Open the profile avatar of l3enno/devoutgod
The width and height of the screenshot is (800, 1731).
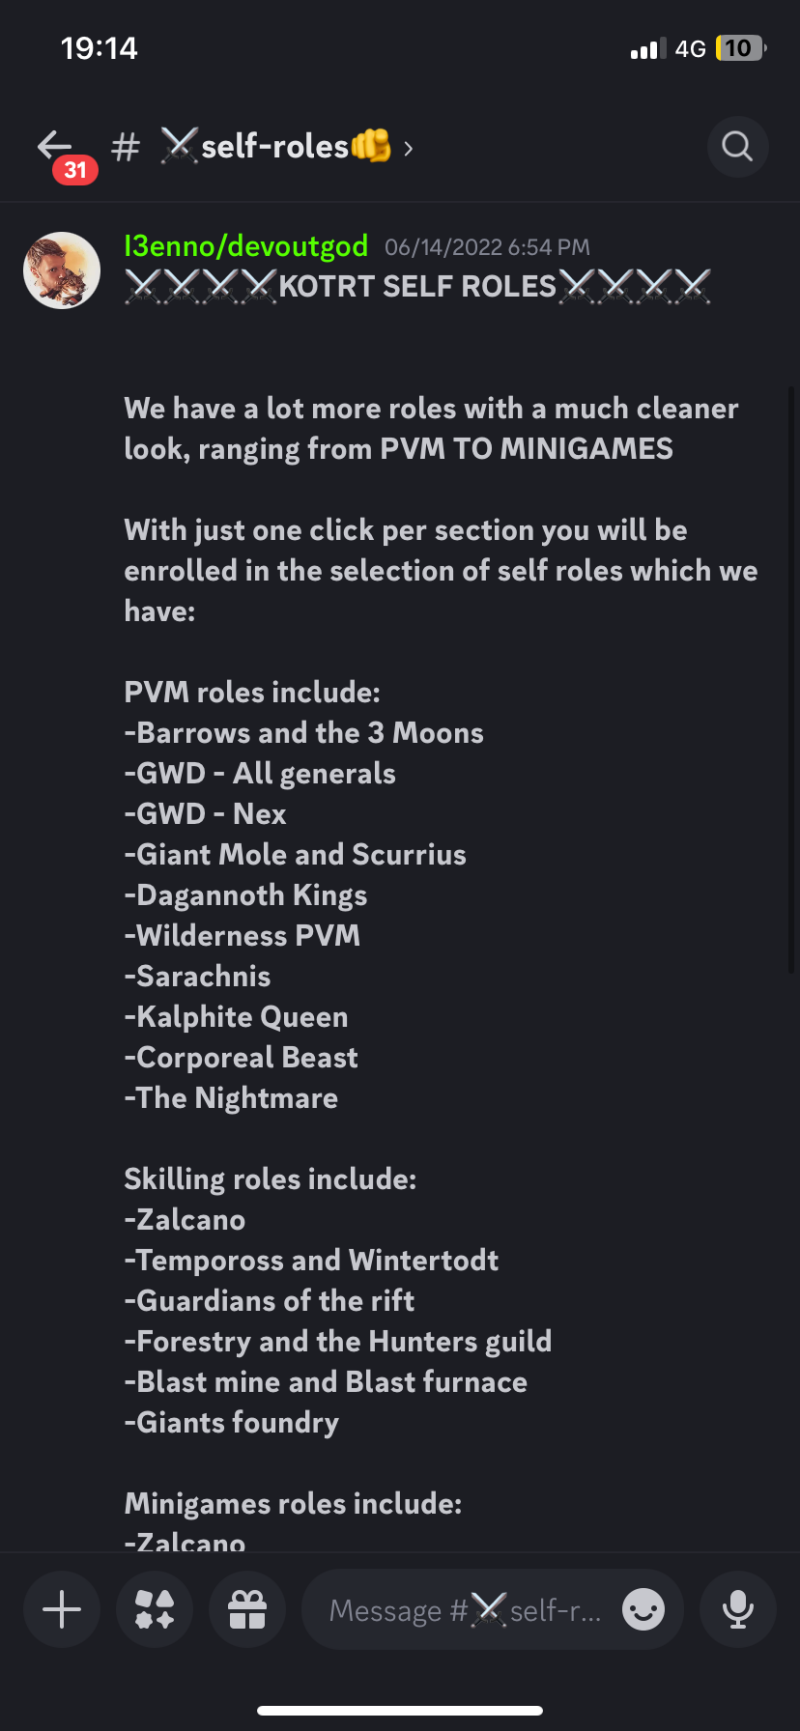pyautogui.click(x=61, y=270)
